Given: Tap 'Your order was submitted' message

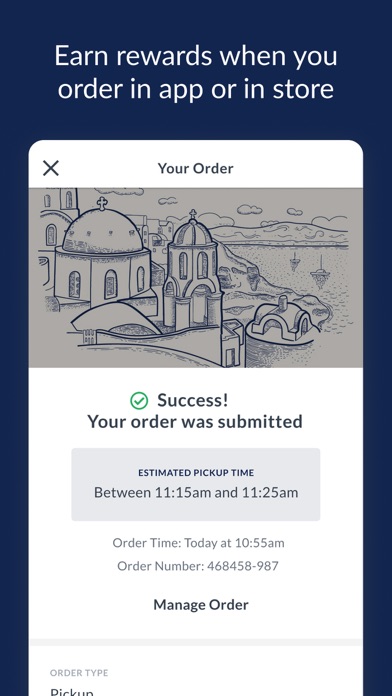Looking at the screenshot, I should 195,422.
